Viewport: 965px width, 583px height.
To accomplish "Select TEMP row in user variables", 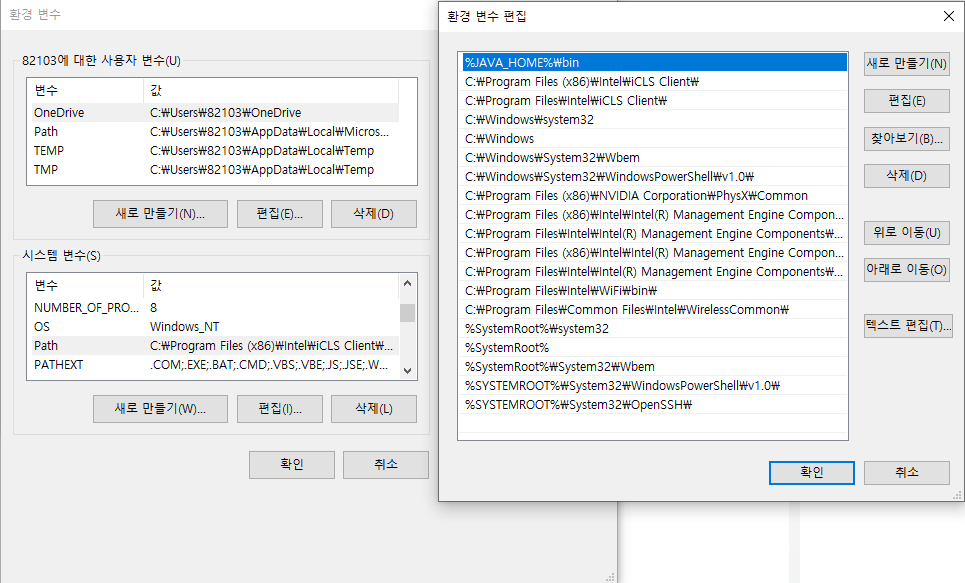I will tap(214, 151).
